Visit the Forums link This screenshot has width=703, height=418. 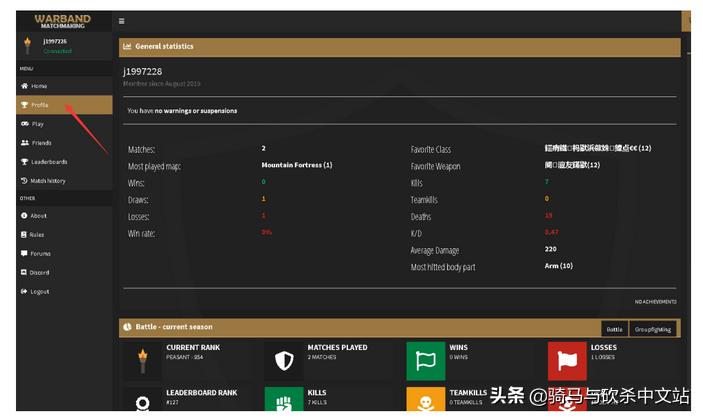(x=40, y=254)
